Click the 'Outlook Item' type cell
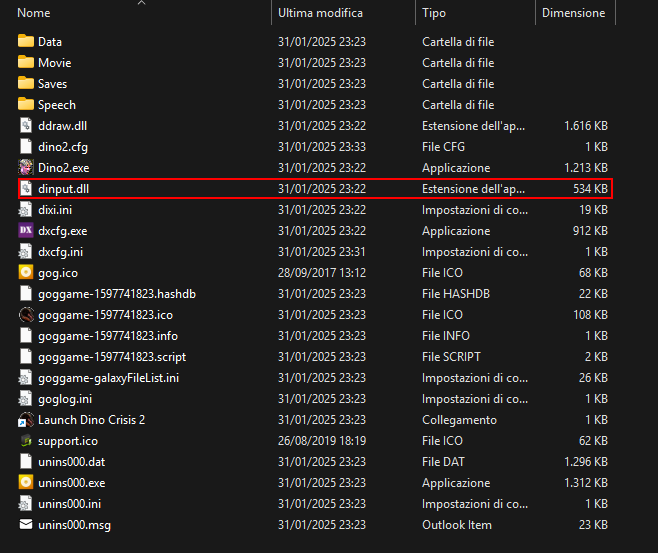The image size is (658, 553). pos(457,525)
